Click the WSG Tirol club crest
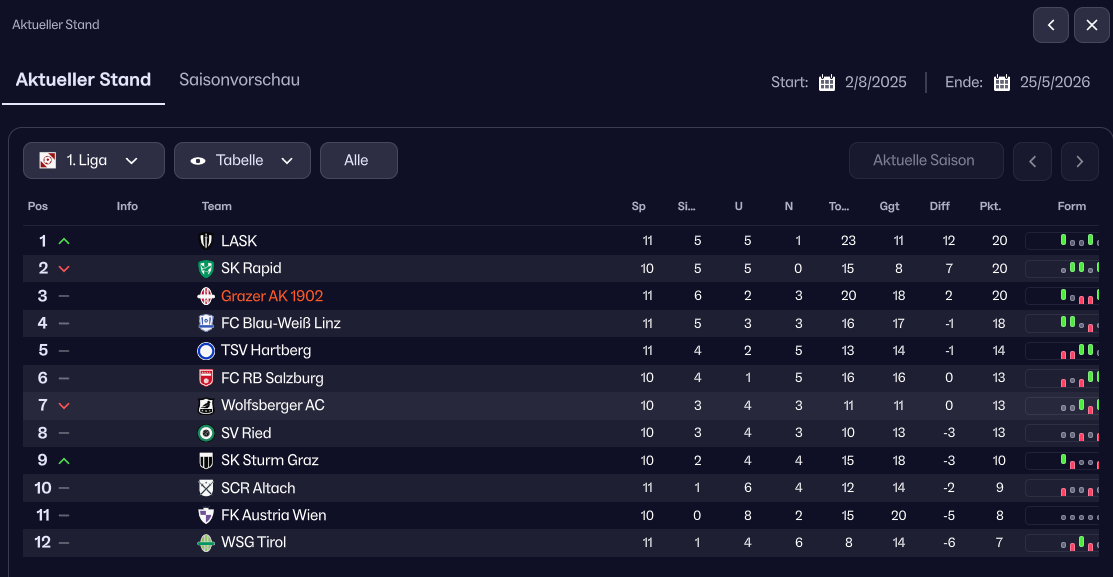 point(206,542)
